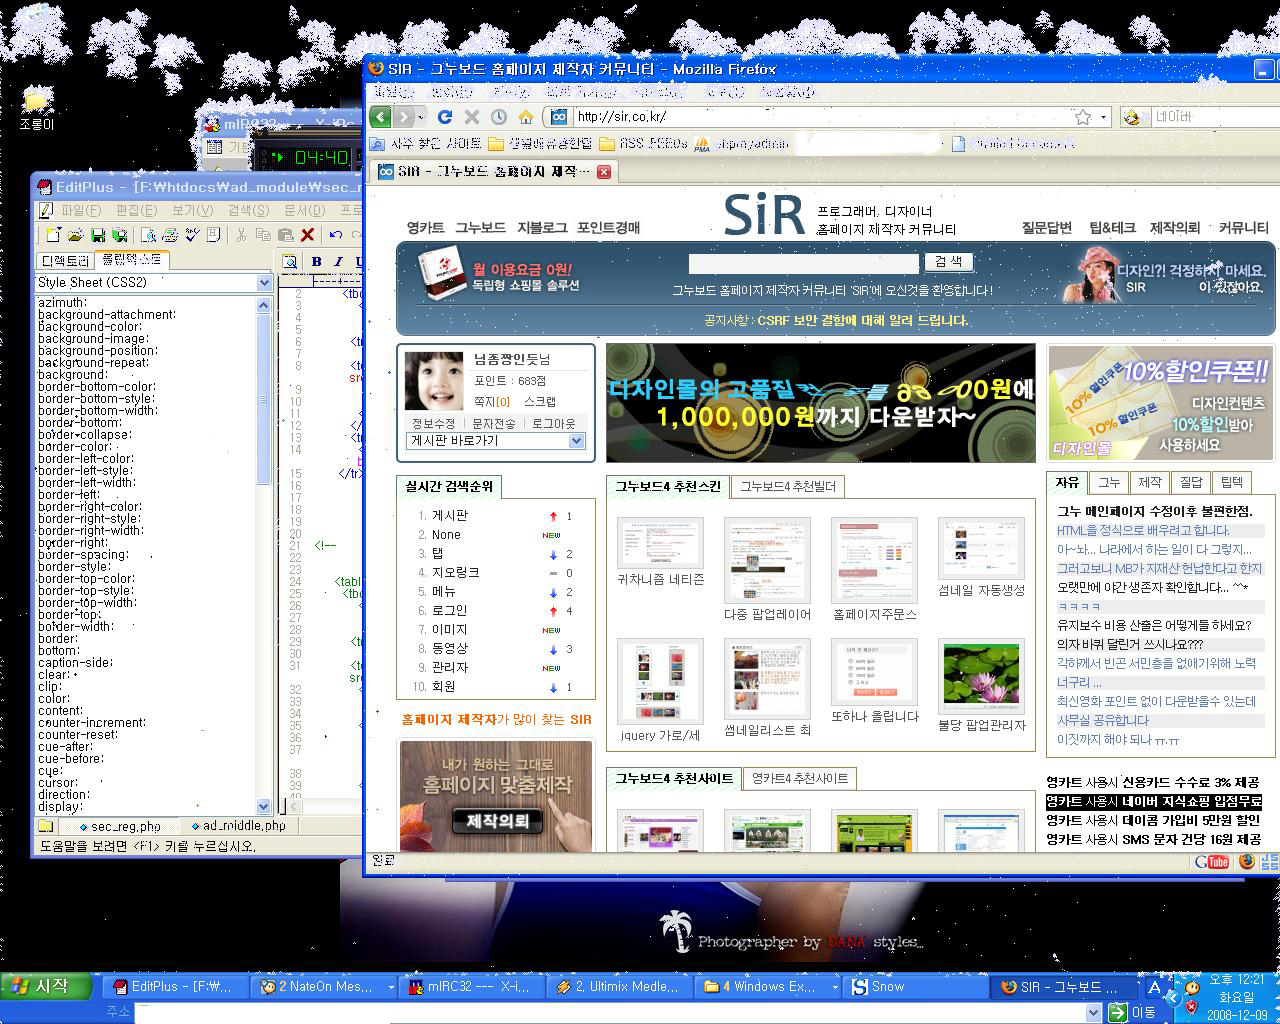Viewport: 1280px width, 1024px height.
Task: Expand the Style Sheet (CSS2) dropdown
Action: pos(264,283)
